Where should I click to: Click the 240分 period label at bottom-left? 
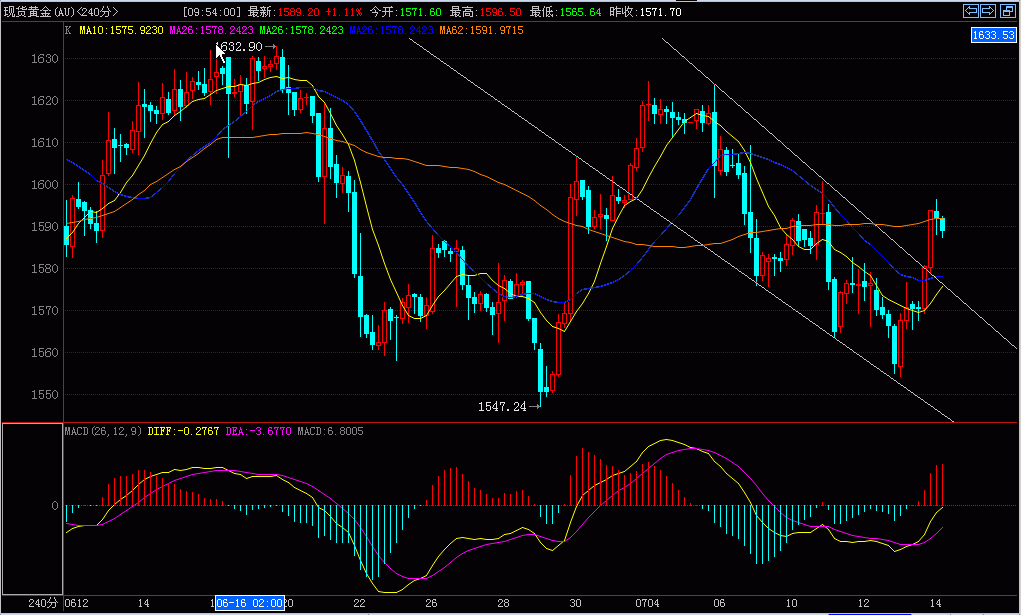44,603
